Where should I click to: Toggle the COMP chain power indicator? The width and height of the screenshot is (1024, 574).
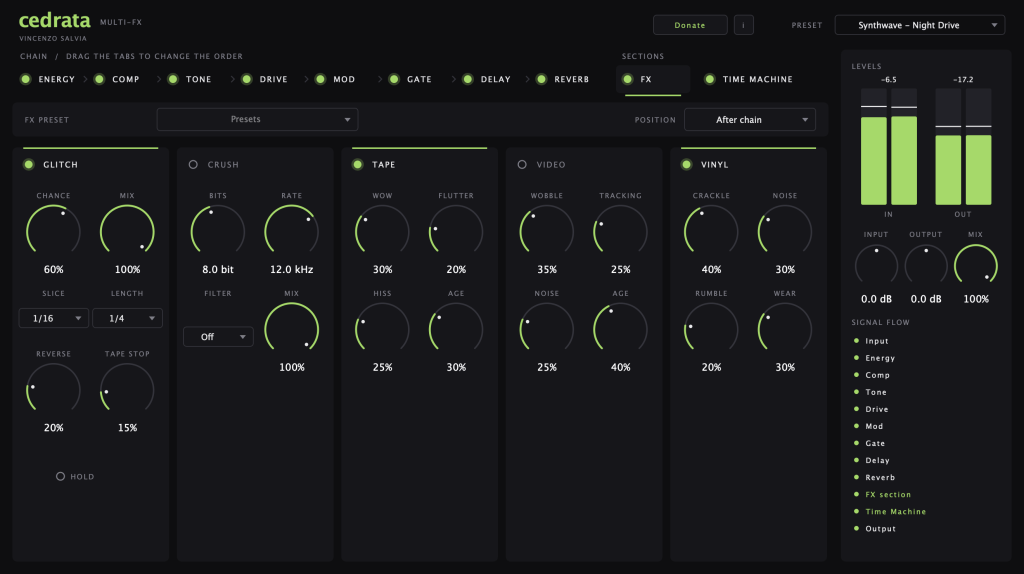tap(99, 79)
